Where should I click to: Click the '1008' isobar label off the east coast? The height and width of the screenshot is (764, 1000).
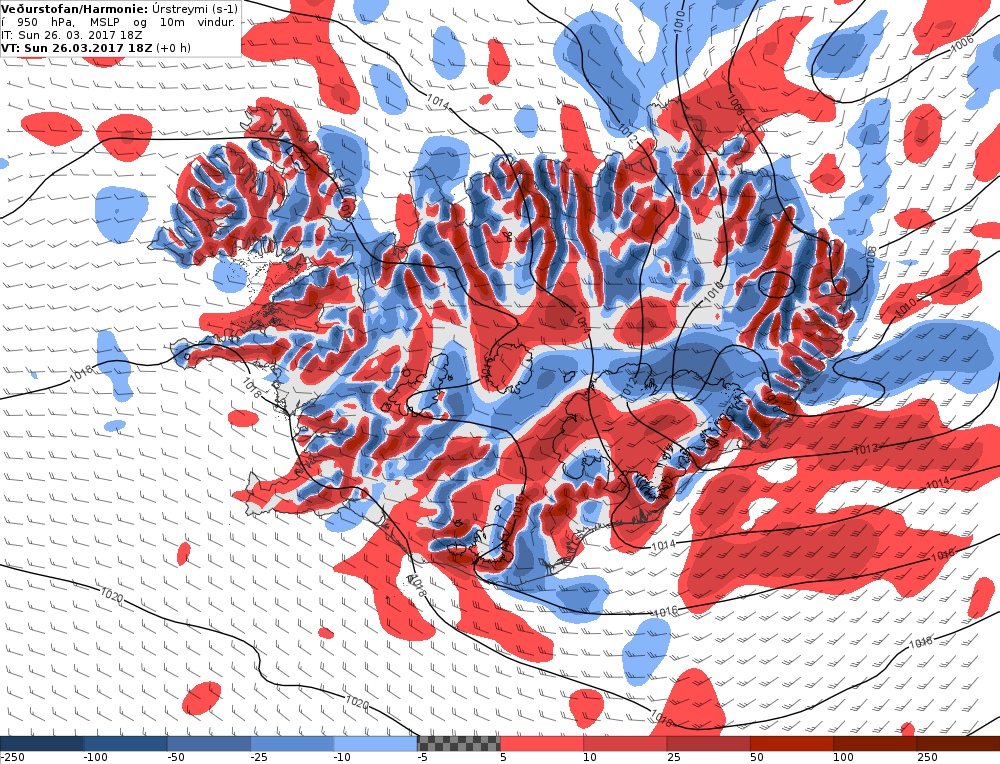point(871,256)
